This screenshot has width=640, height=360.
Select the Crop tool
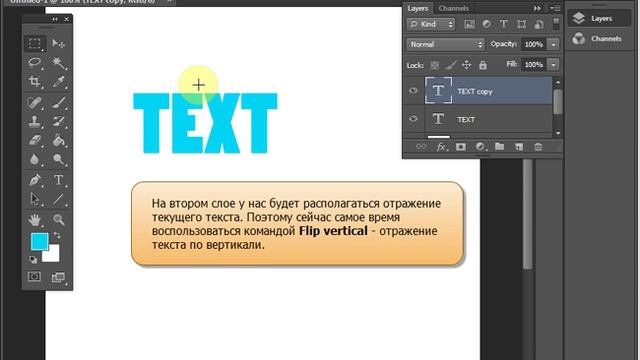pos(35,82)
